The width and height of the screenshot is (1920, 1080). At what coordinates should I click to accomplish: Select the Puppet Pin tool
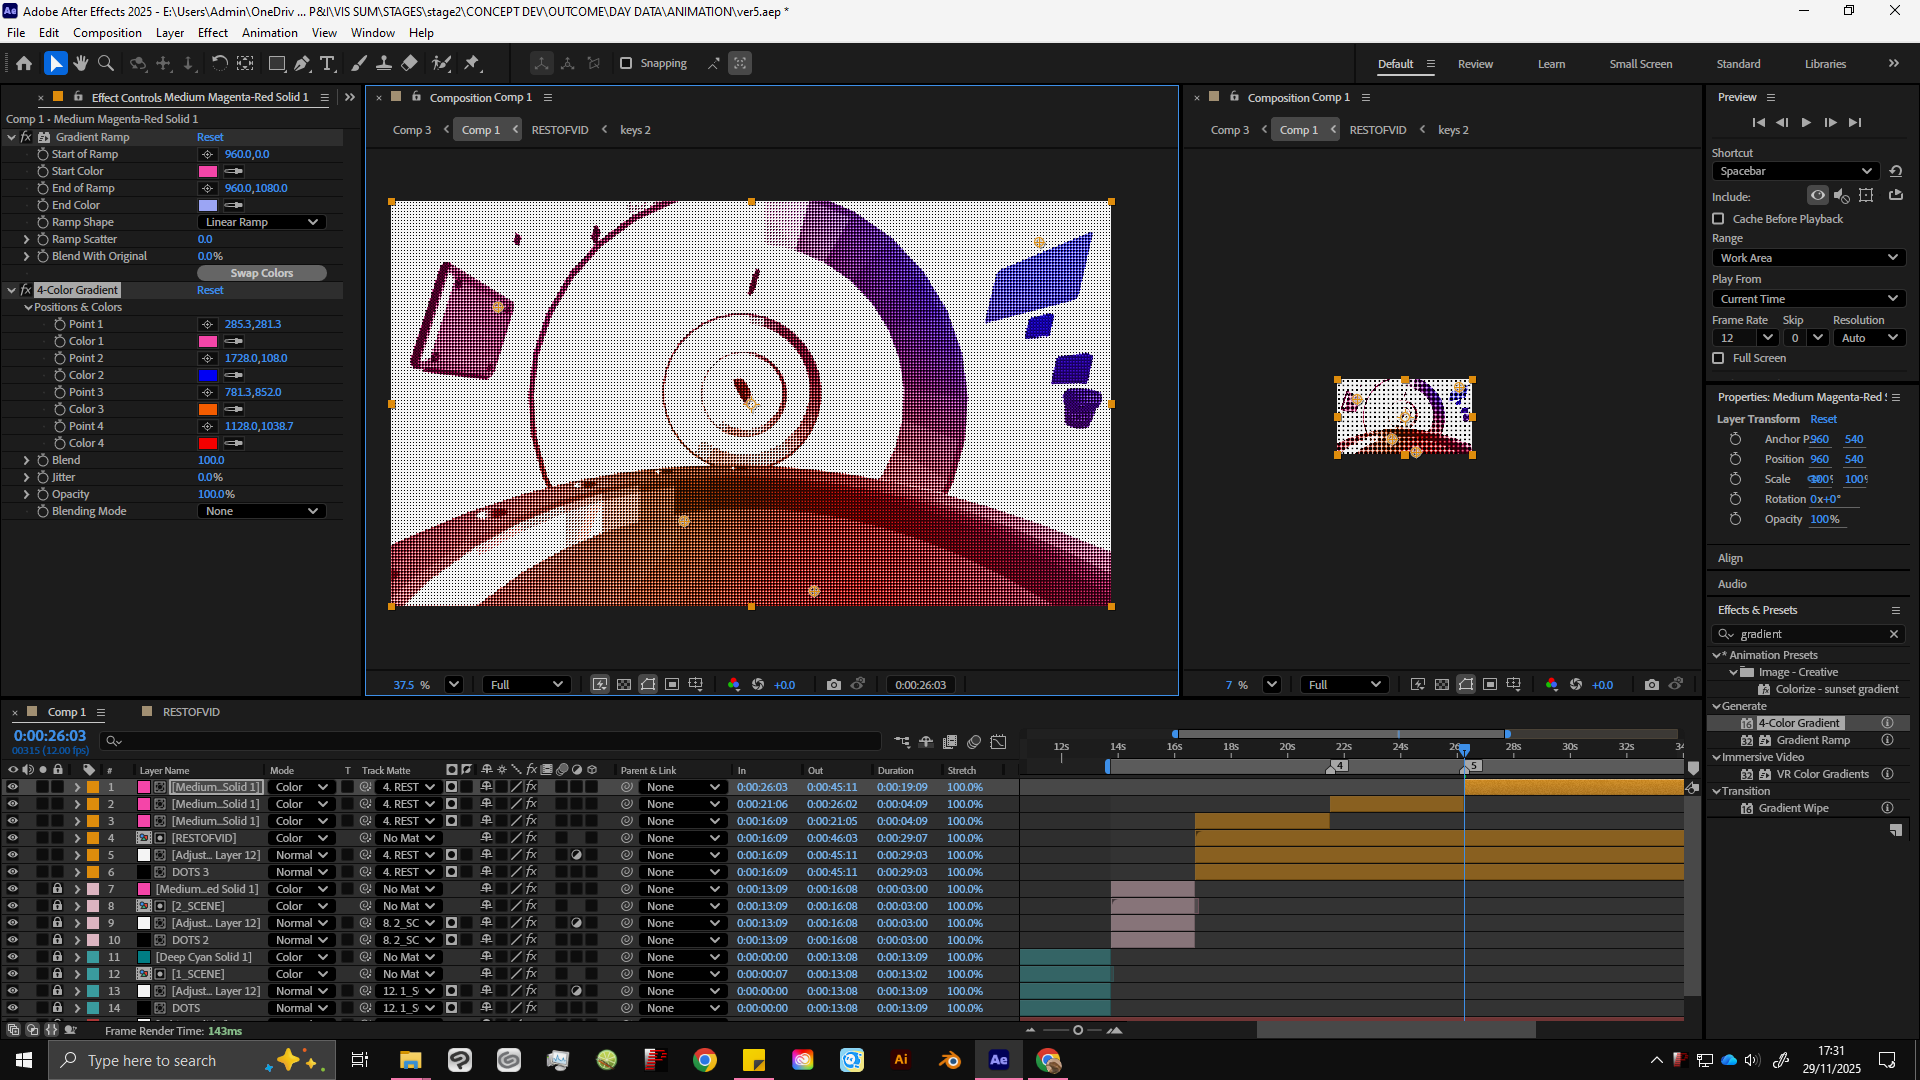click(472, 63)
